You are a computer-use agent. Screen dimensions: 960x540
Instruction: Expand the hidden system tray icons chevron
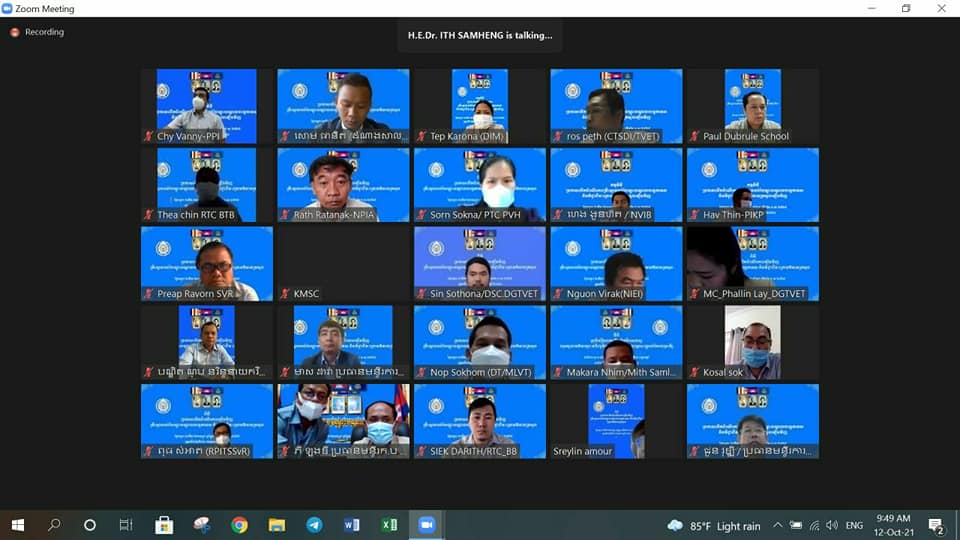[x=777, y=526]
